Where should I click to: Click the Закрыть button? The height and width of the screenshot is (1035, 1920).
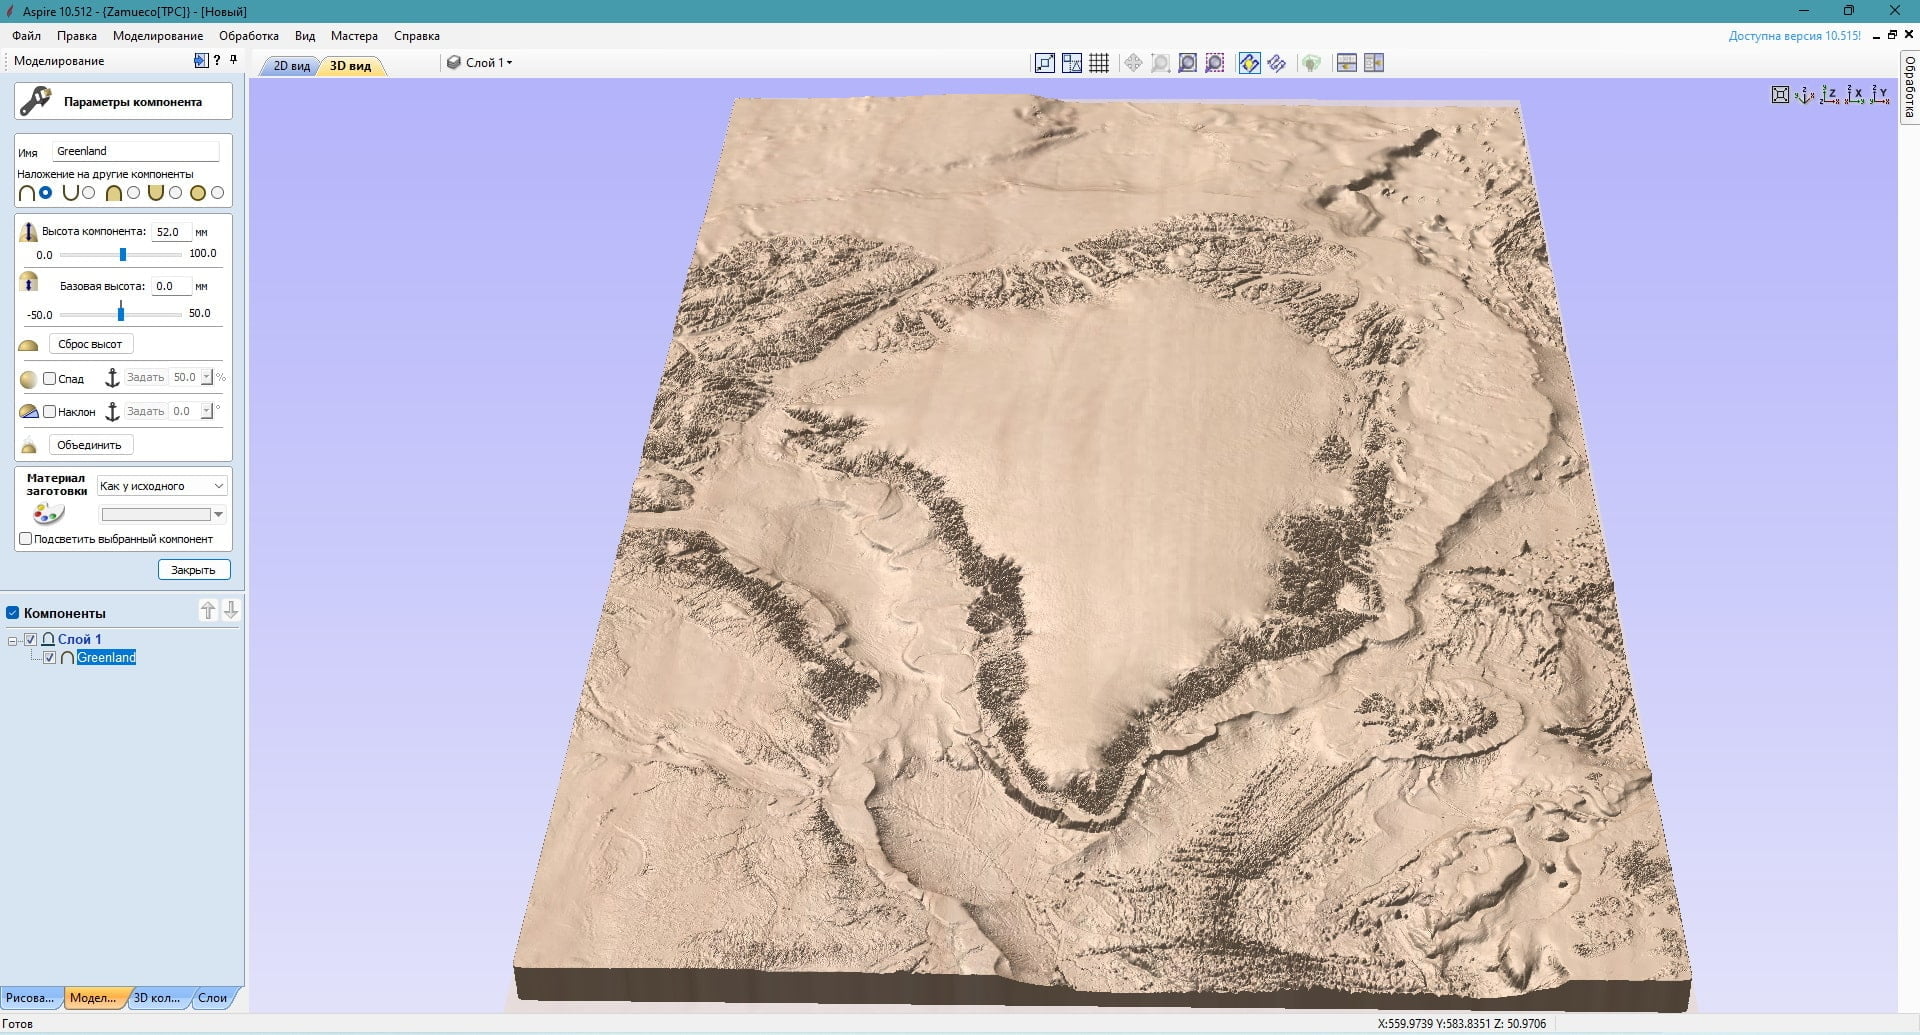(x=194, y=570)
